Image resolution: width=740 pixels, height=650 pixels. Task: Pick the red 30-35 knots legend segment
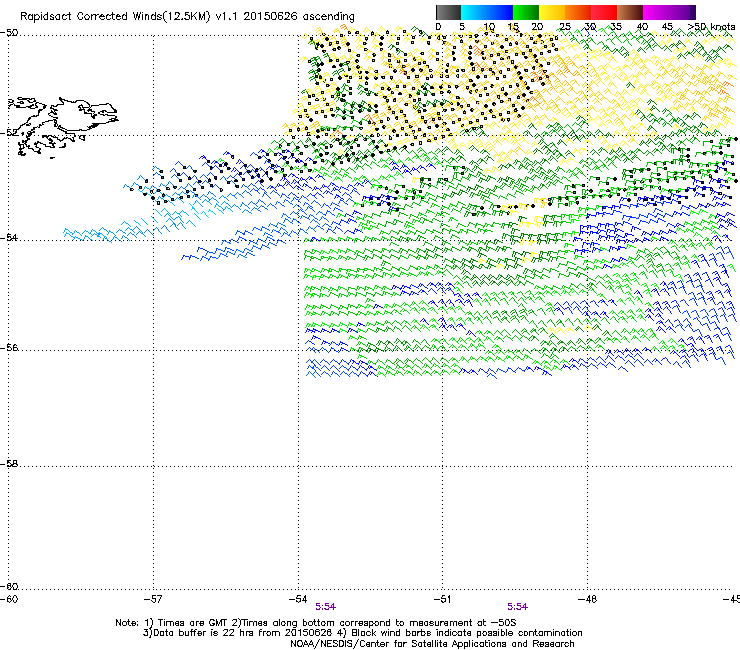coord(604,12)
